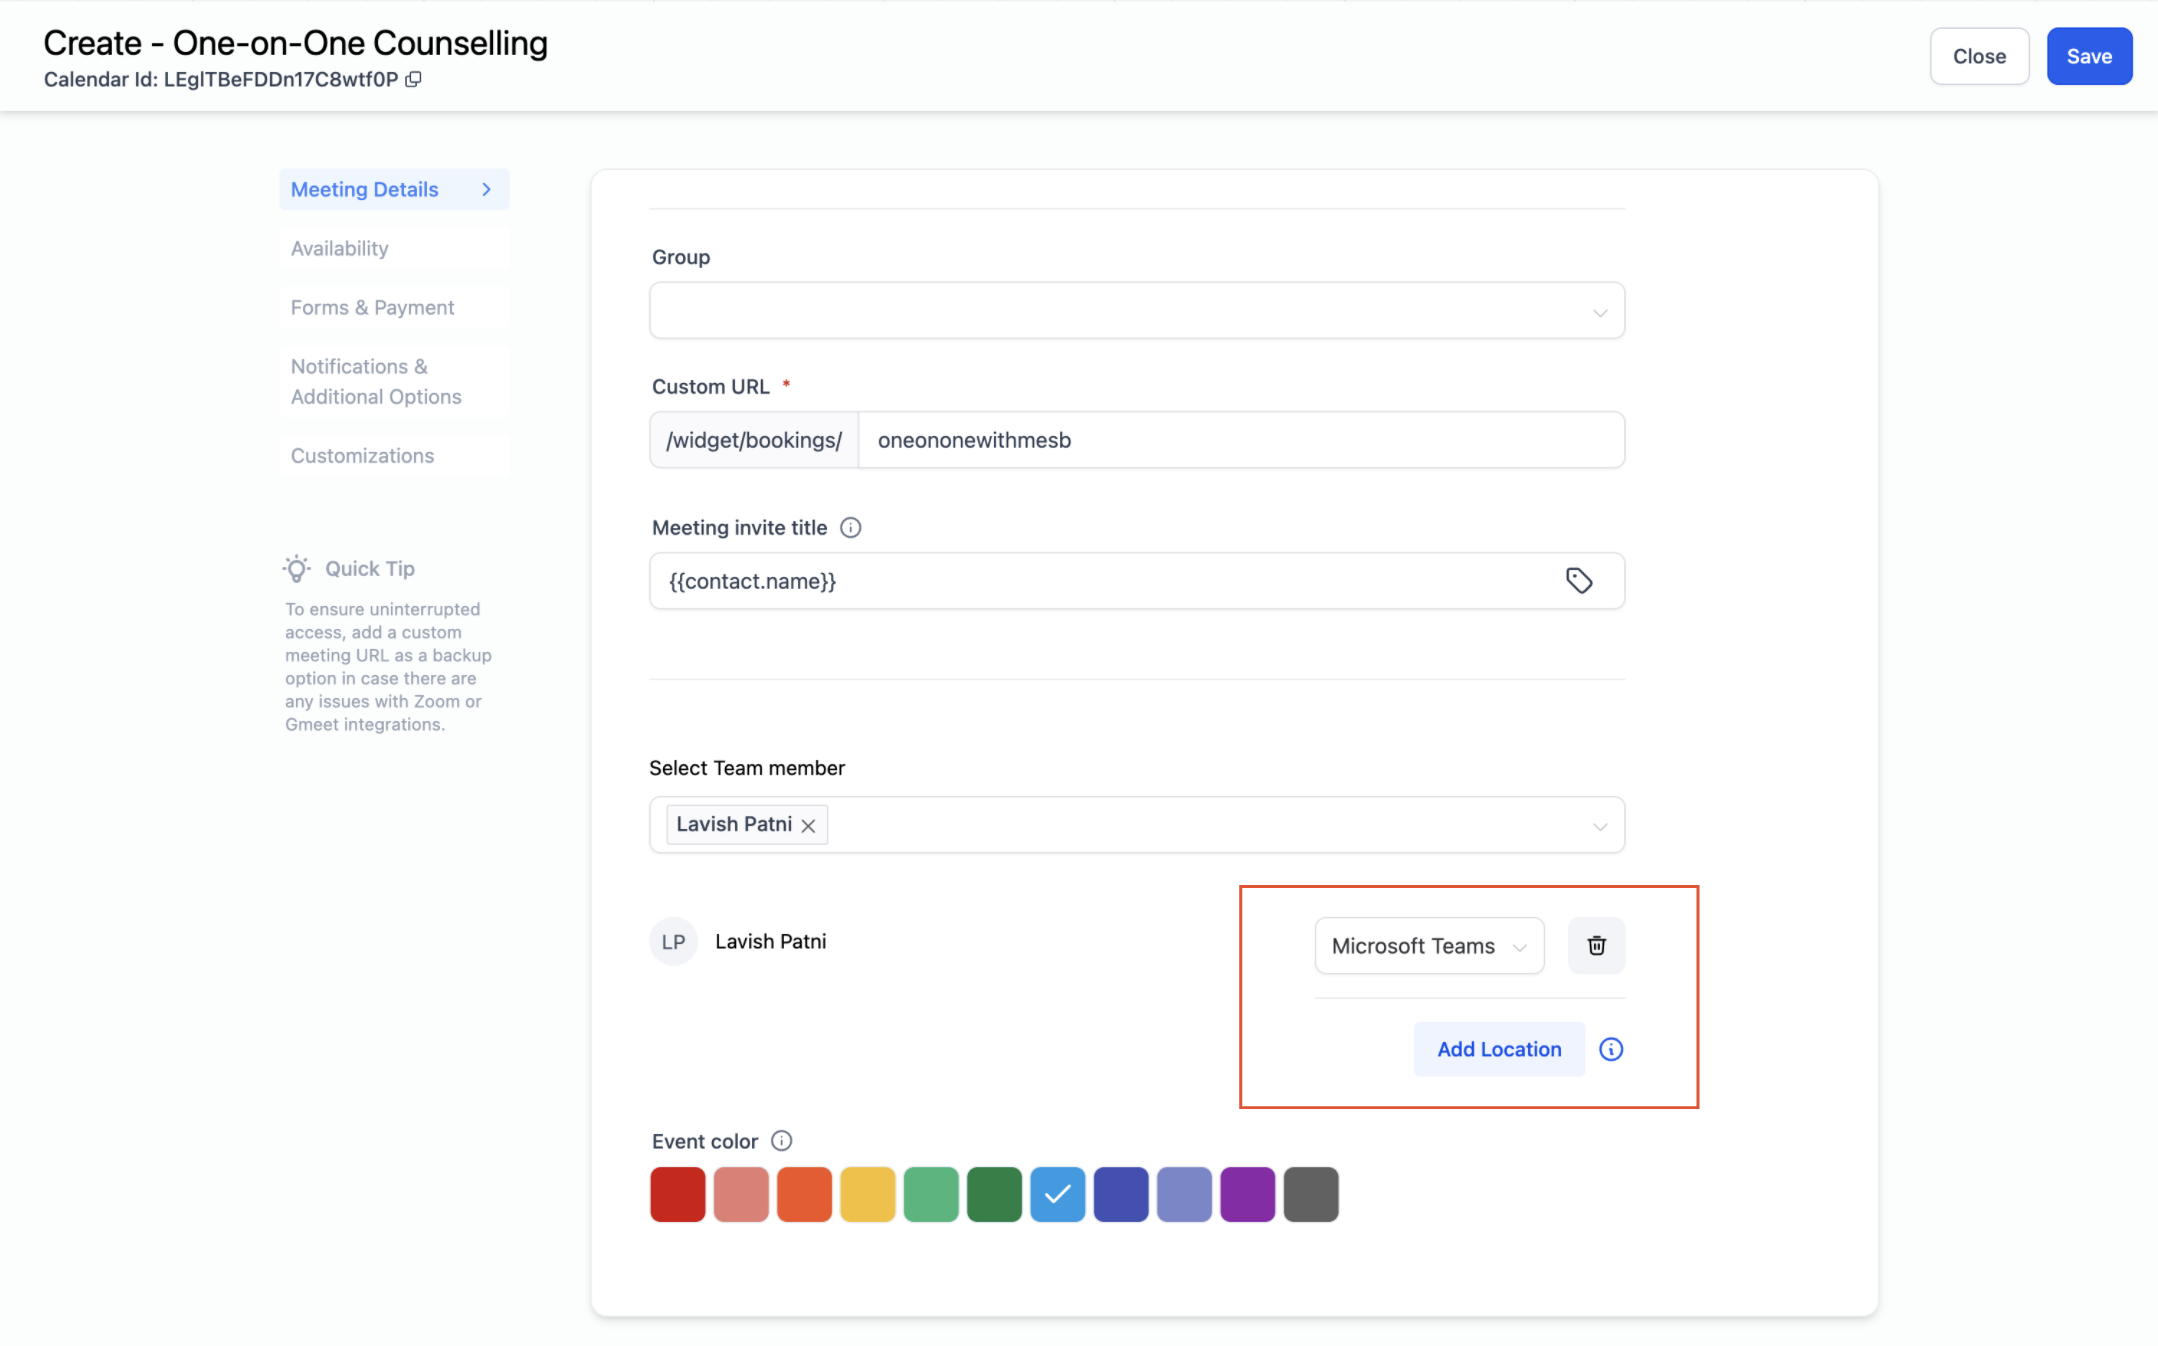Choose the purple event color swatch
The width and height of the screenshot is (2158, 1346).
pyautogui.click(x=1247, y=1195)
